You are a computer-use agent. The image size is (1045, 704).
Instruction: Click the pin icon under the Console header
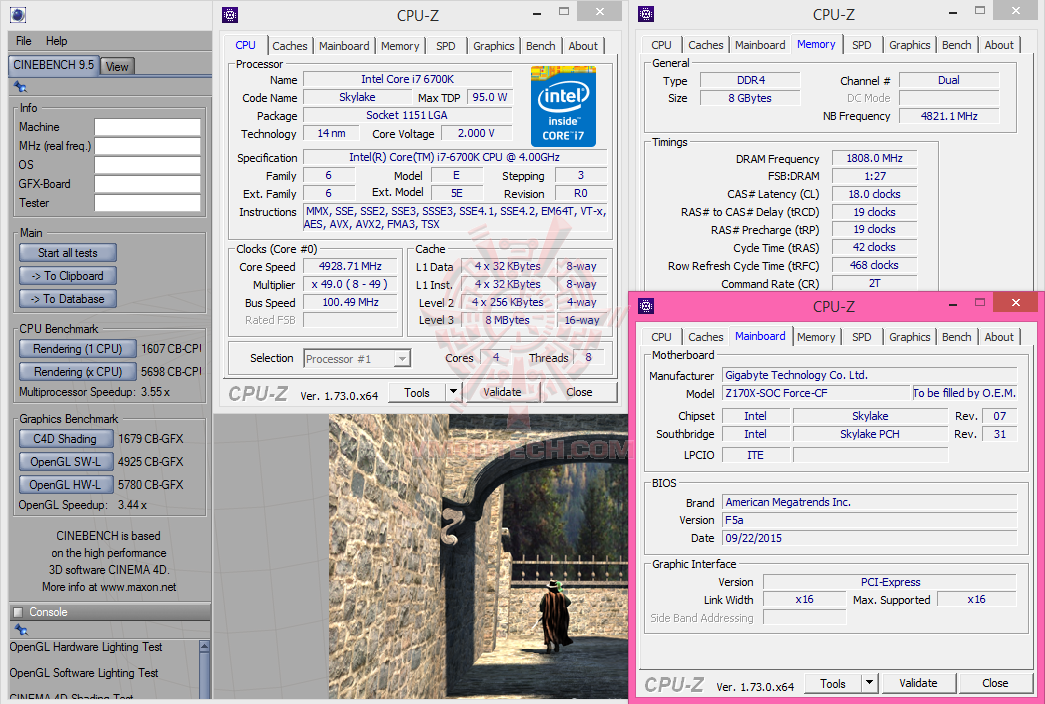tap(20, 630)
